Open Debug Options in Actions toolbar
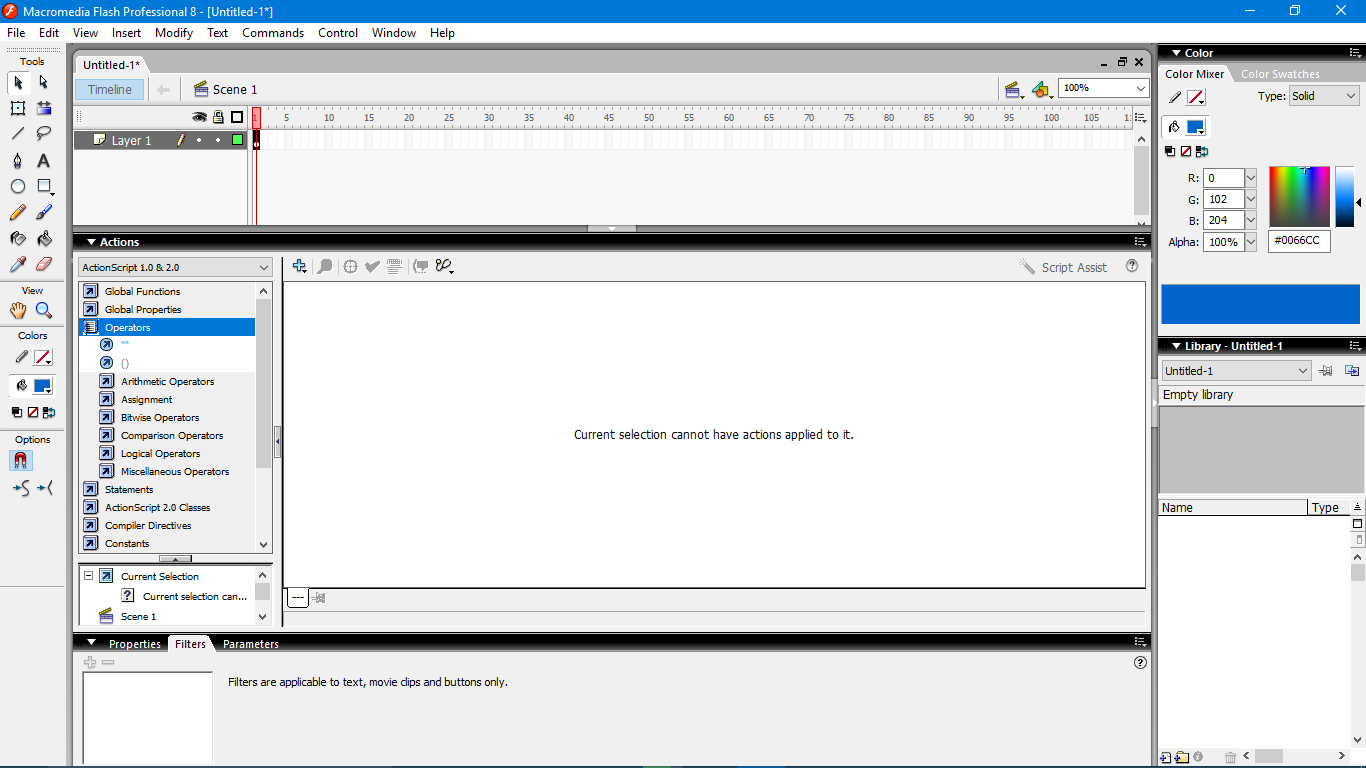Image resolution: width=1366 pixels, height=768 pixels. pyautogui.click(x=445, y=266)
